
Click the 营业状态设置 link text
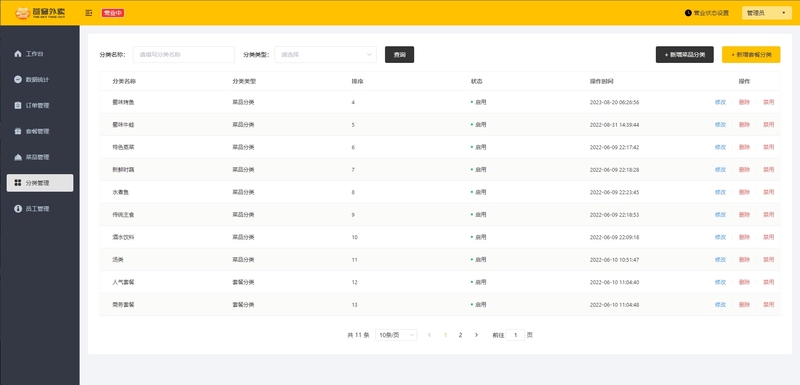click(711, 13)
